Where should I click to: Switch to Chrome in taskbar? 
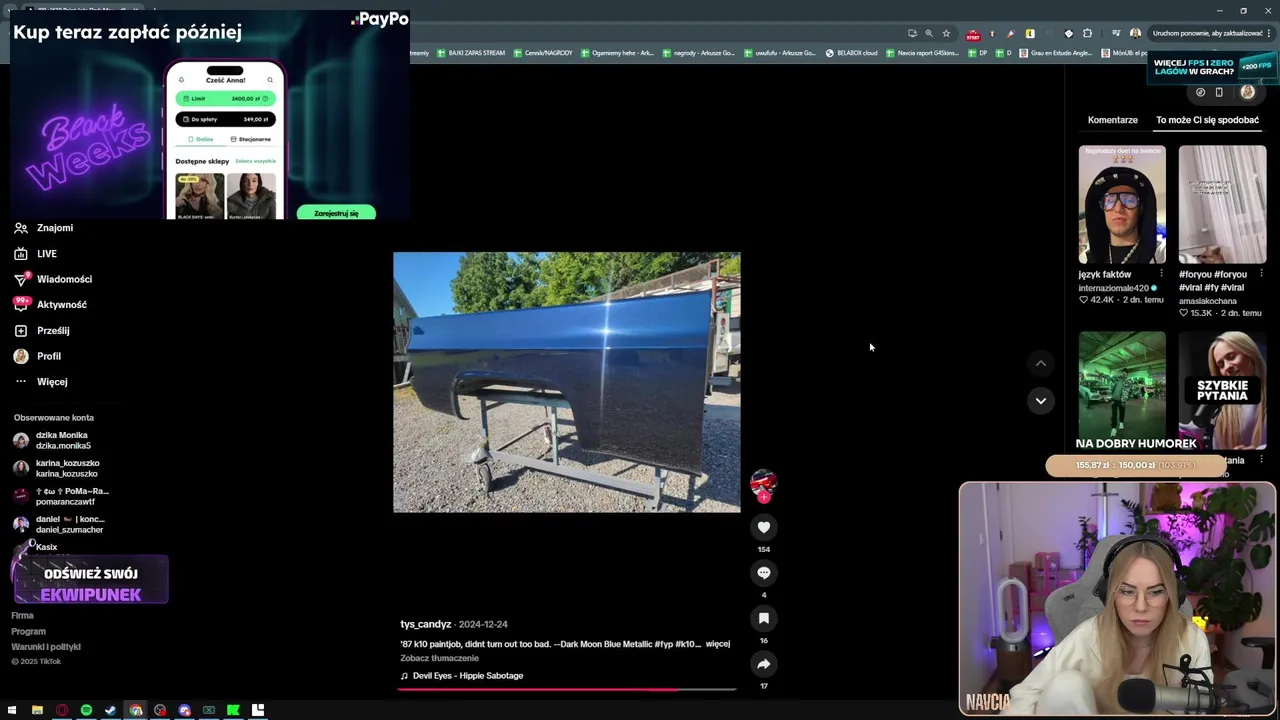(x=135, y=711)
